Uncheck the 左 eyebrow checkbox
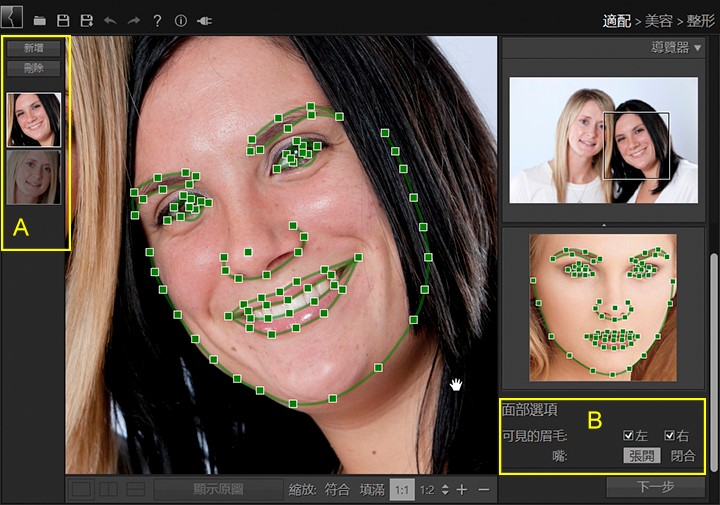Image resolution: width=720 pixels, height=505 pixels. point(628,436)
